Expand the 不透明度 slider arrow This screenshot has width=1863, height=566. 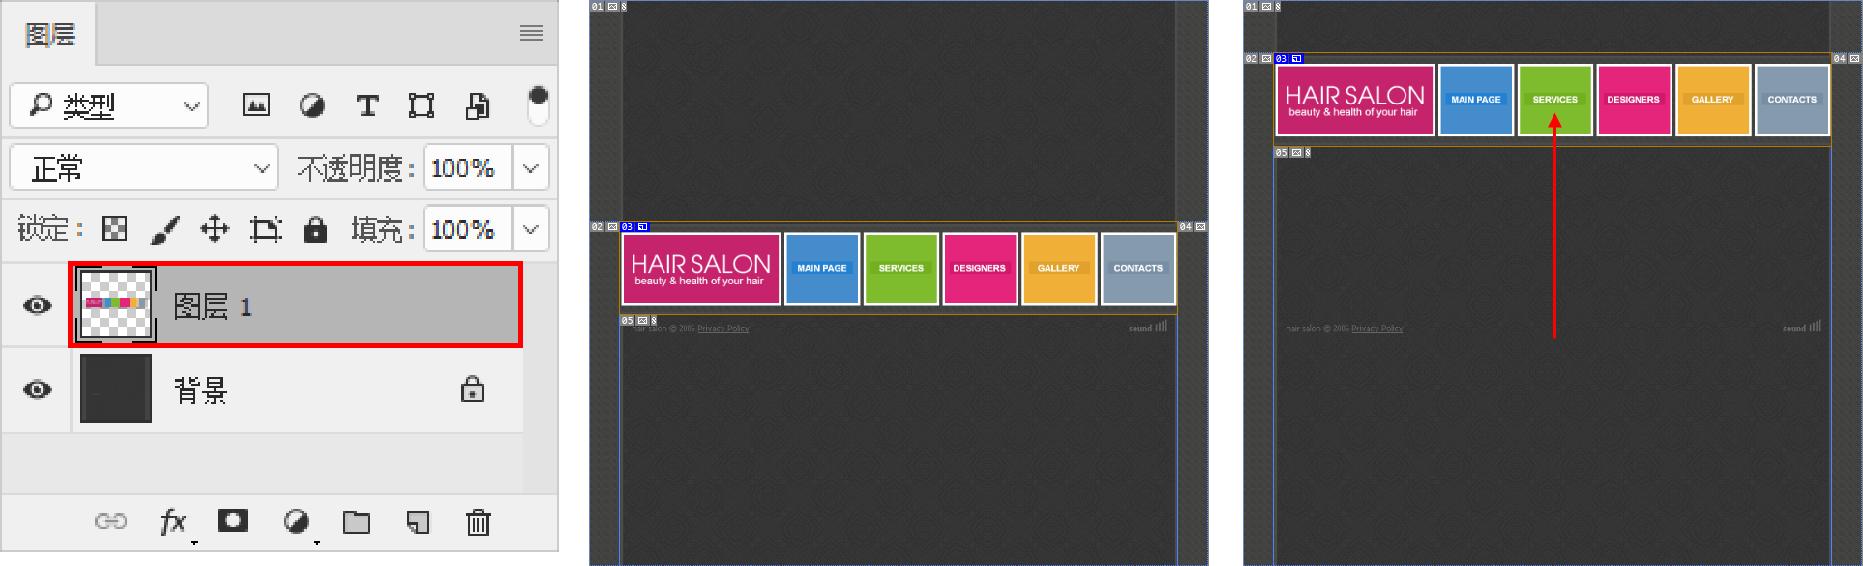coord(531,168)
